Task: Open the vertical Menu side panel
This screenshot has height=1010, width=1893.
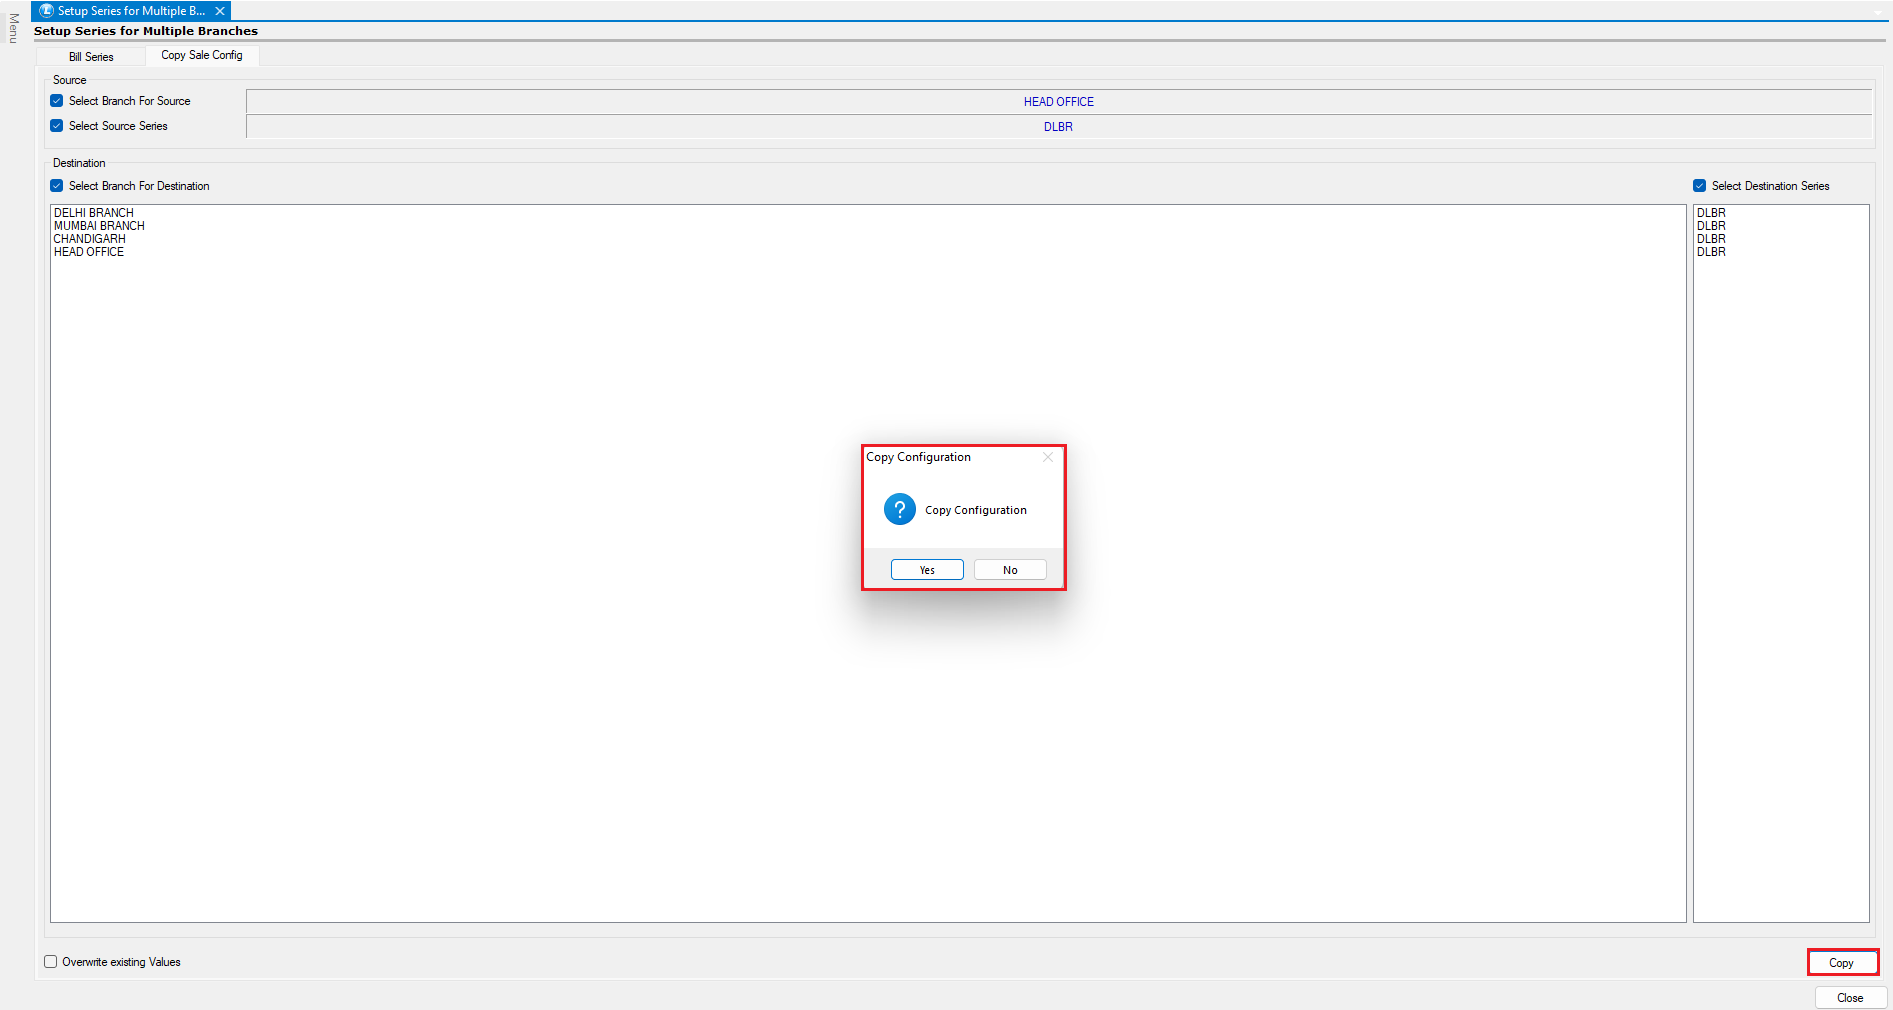Action: (13, 28)
